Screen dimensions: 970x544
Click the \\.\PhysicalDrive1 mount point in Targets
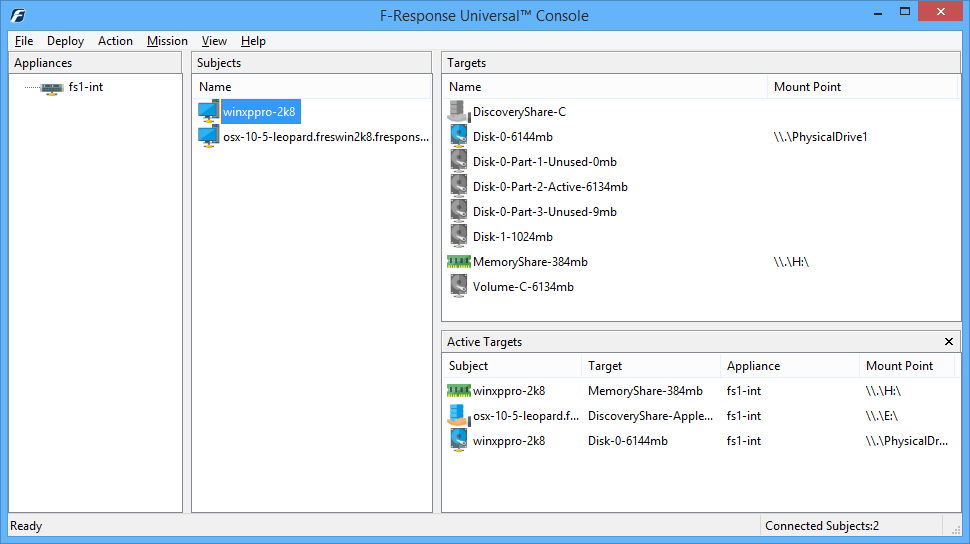click(820, 137)
